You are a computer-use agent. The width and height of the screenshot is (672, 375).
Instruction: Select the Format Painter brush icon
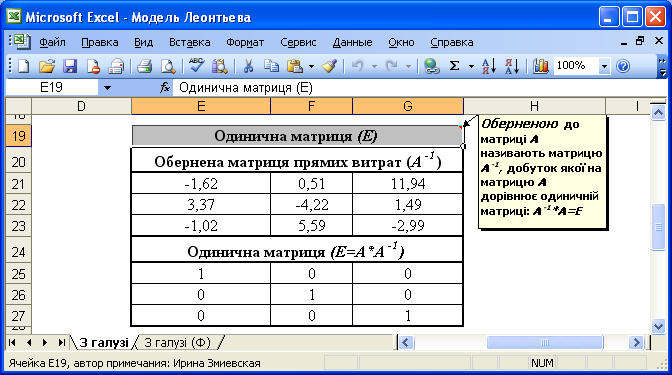[x=329, y=66]
